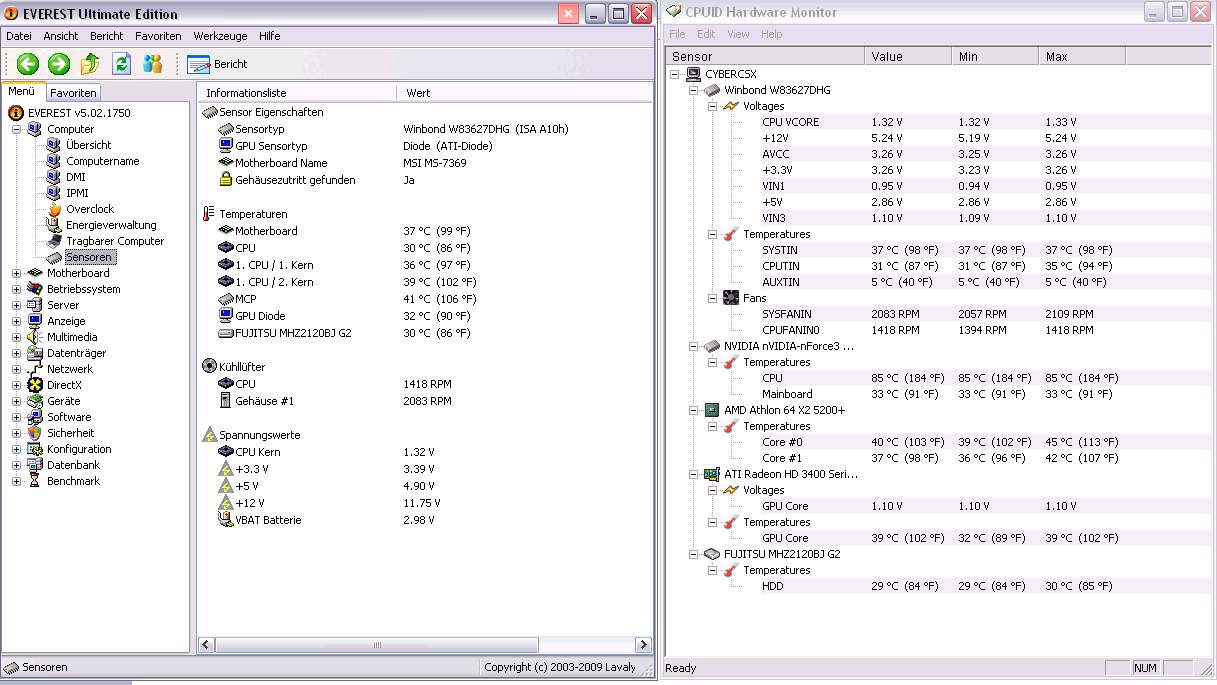The height and width of the screenshot is (685, 1217).
Task: Click the fan icon beside Kühllüfter
Action: [209, 367]
